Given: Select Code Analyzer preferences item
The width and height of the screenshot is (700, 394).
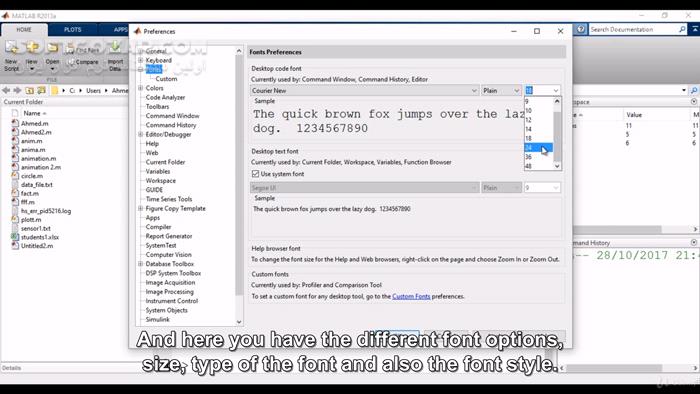Looking at the screenshot, I should (x=165, y=97).
